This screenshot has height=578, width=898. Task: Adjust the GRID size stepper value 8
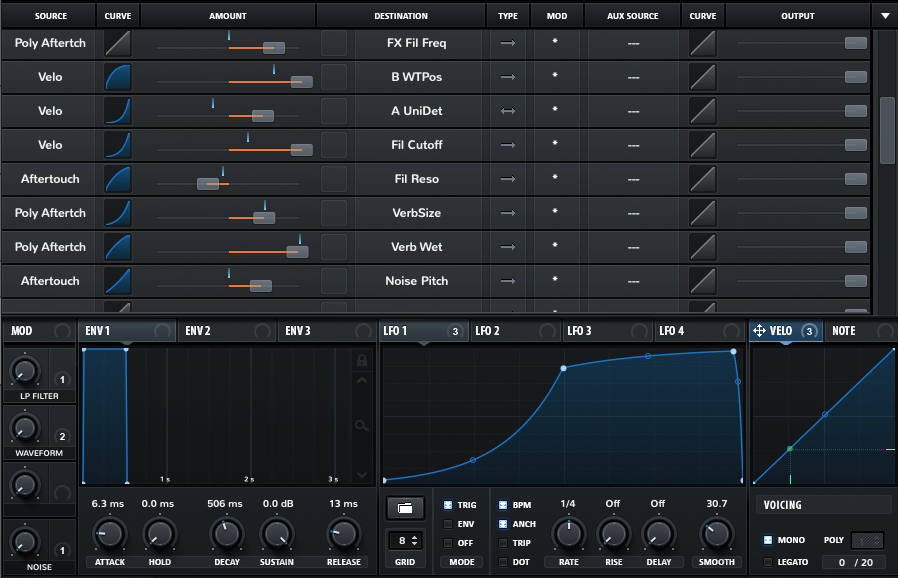pyautogui.click(x=406, y=540)
